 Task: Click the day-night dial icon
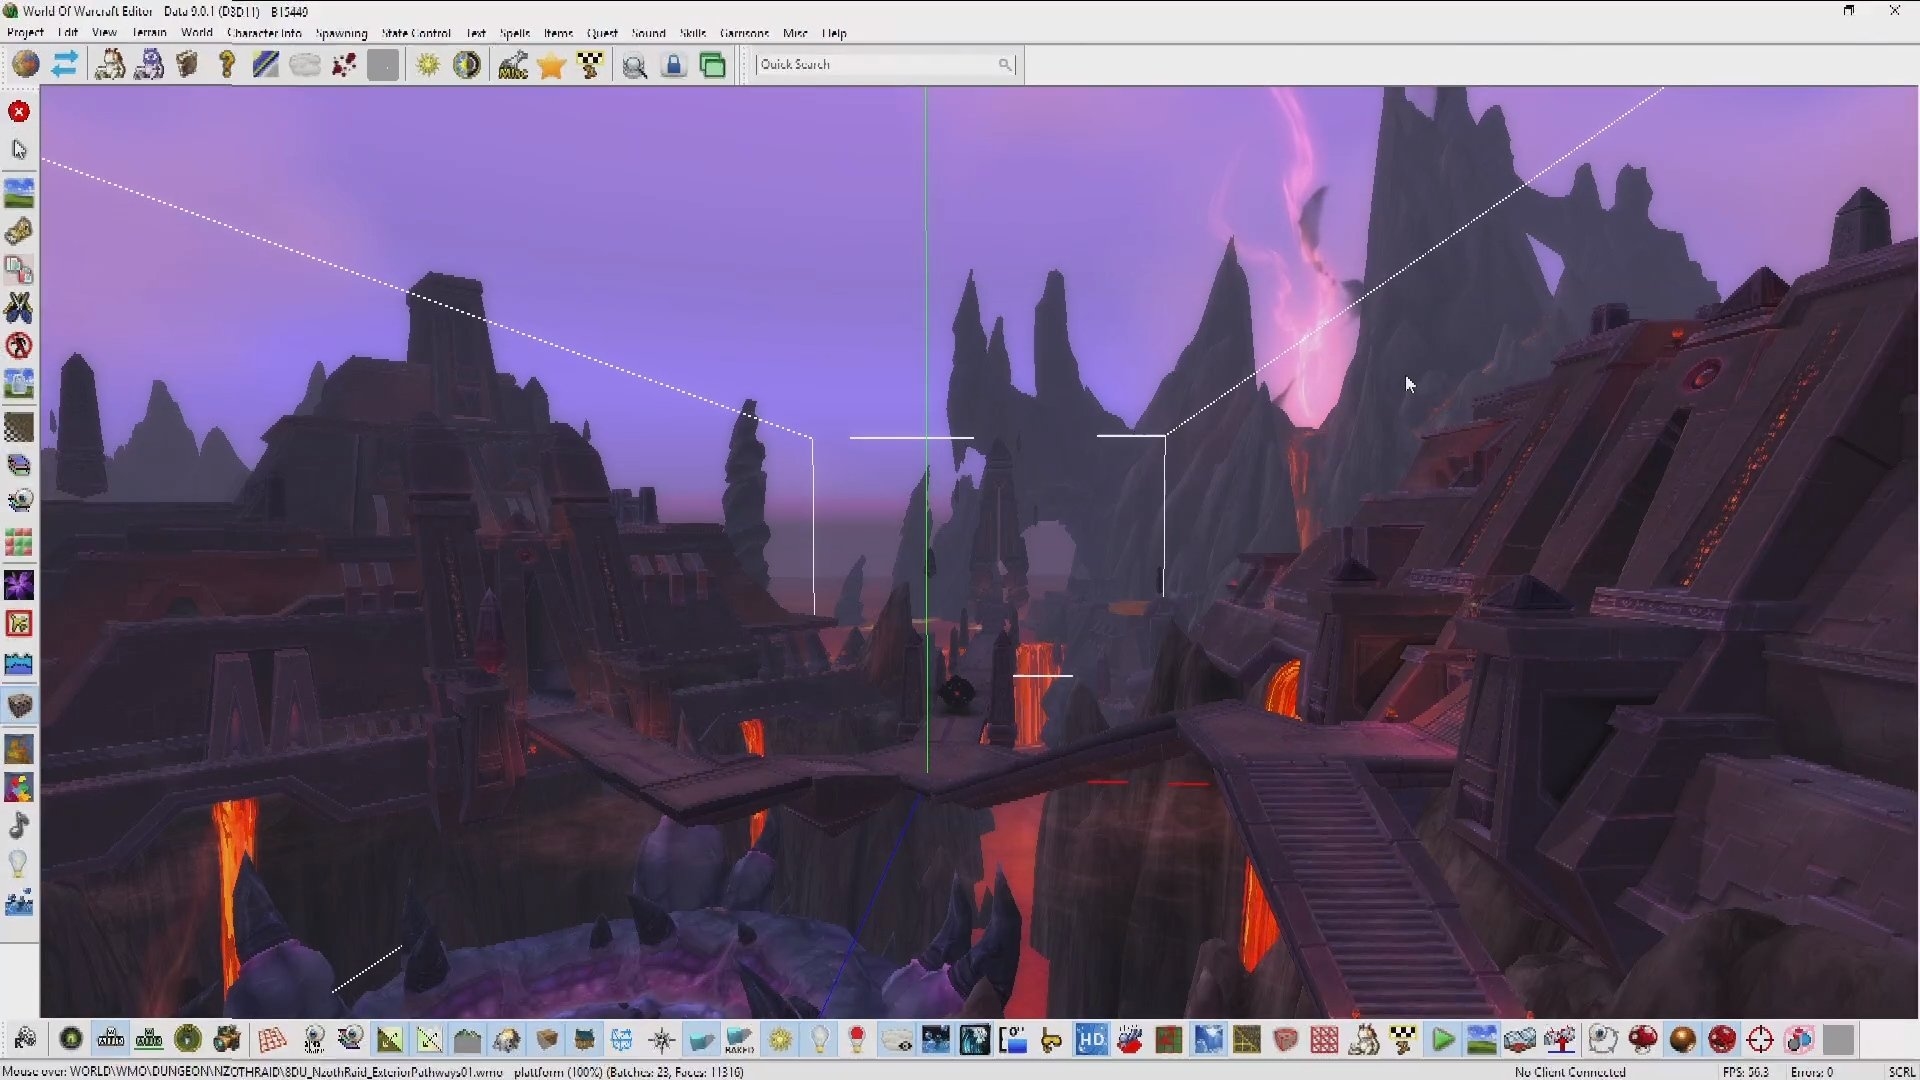(x=467, y=65)
